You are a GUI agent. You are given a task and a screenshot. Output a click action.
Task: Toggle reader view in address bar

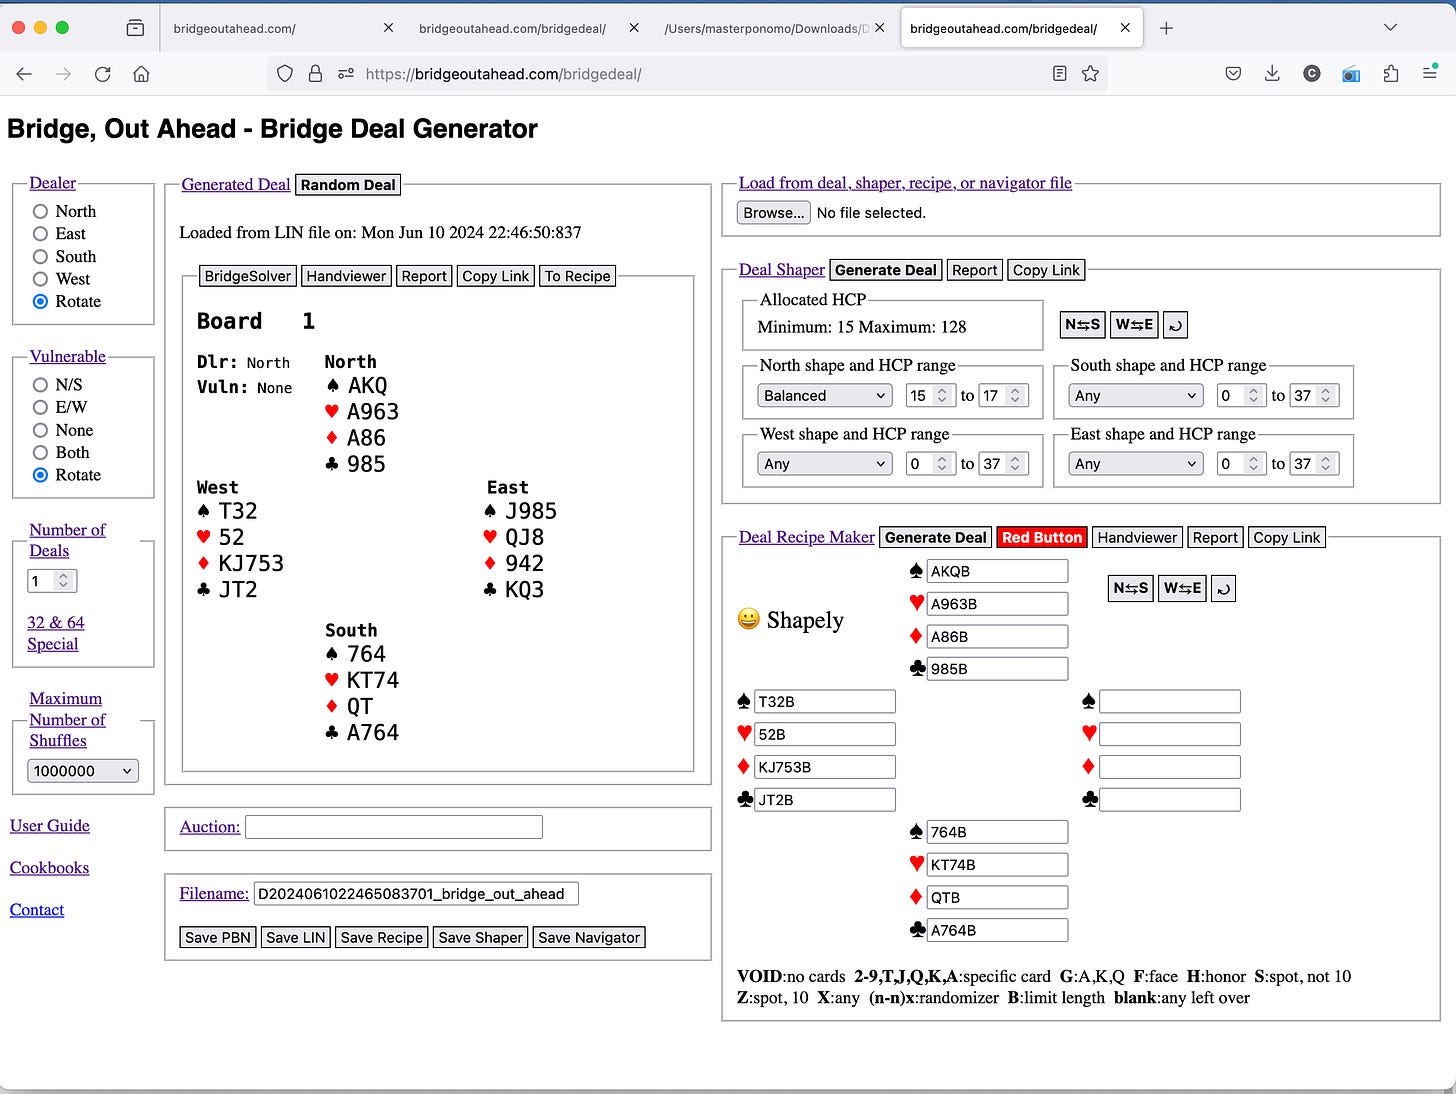pyautogui.click(x=1060, y=74)
